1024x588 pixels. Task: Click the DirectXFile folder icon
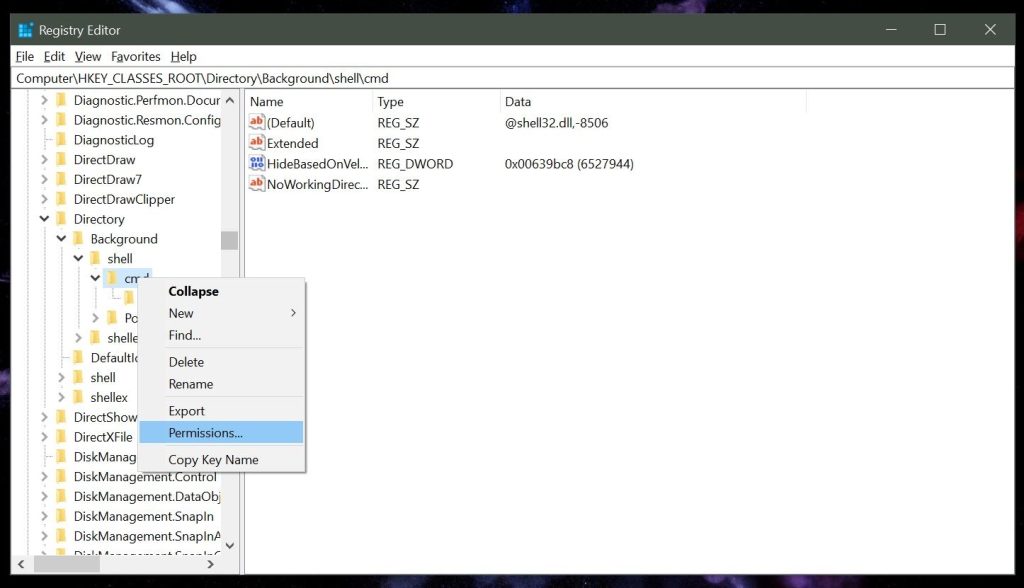62,436
